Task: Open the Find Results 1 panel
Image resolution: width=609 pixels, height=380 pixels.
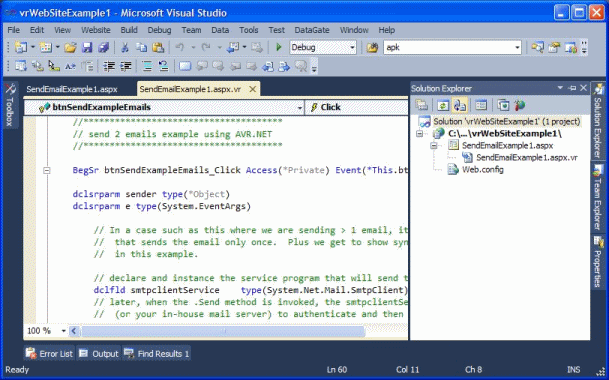Action: pyautogui.click(x=157, y=354)
